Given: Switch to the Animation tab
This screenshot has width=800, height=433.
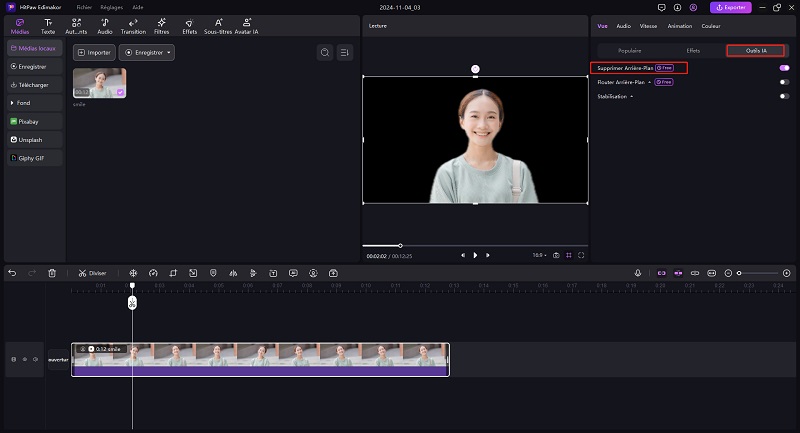Looking at the screenshot, I should point(679,26).
